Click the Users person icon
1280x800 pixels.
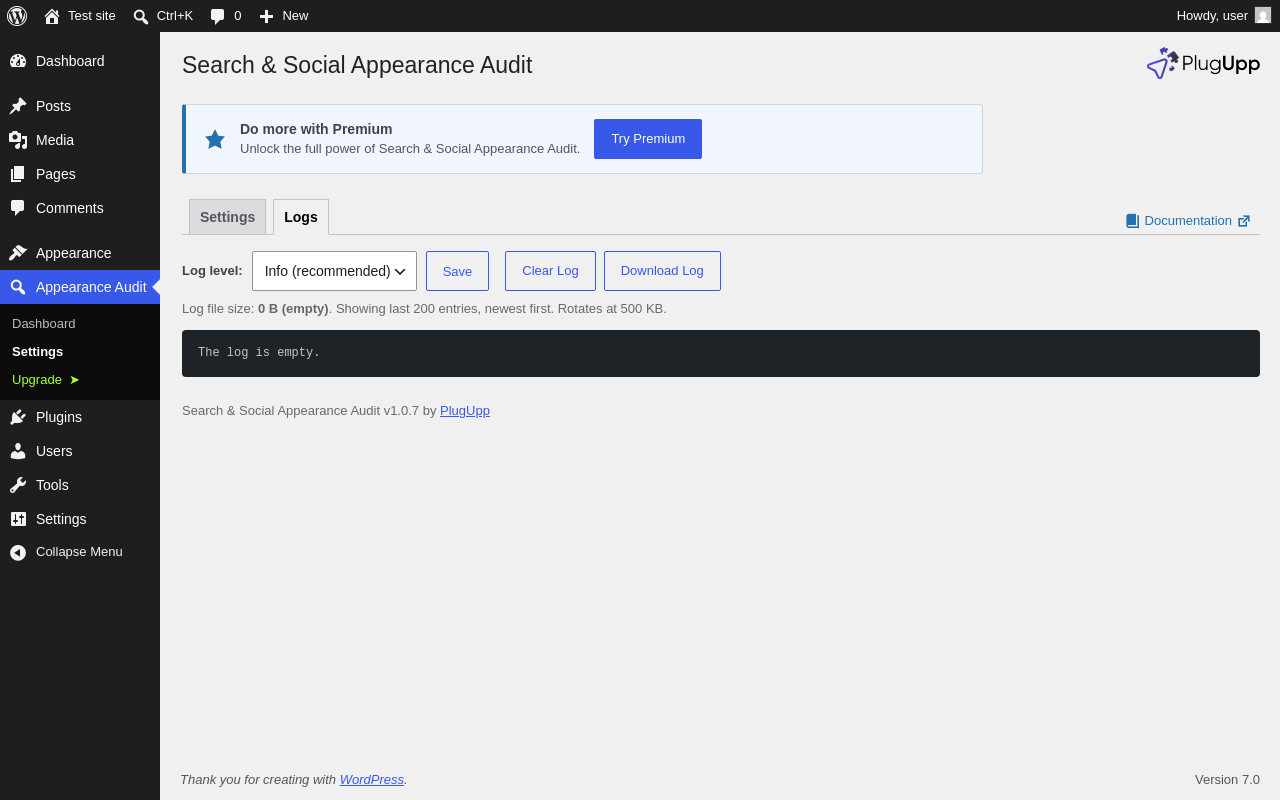[18, 451]
